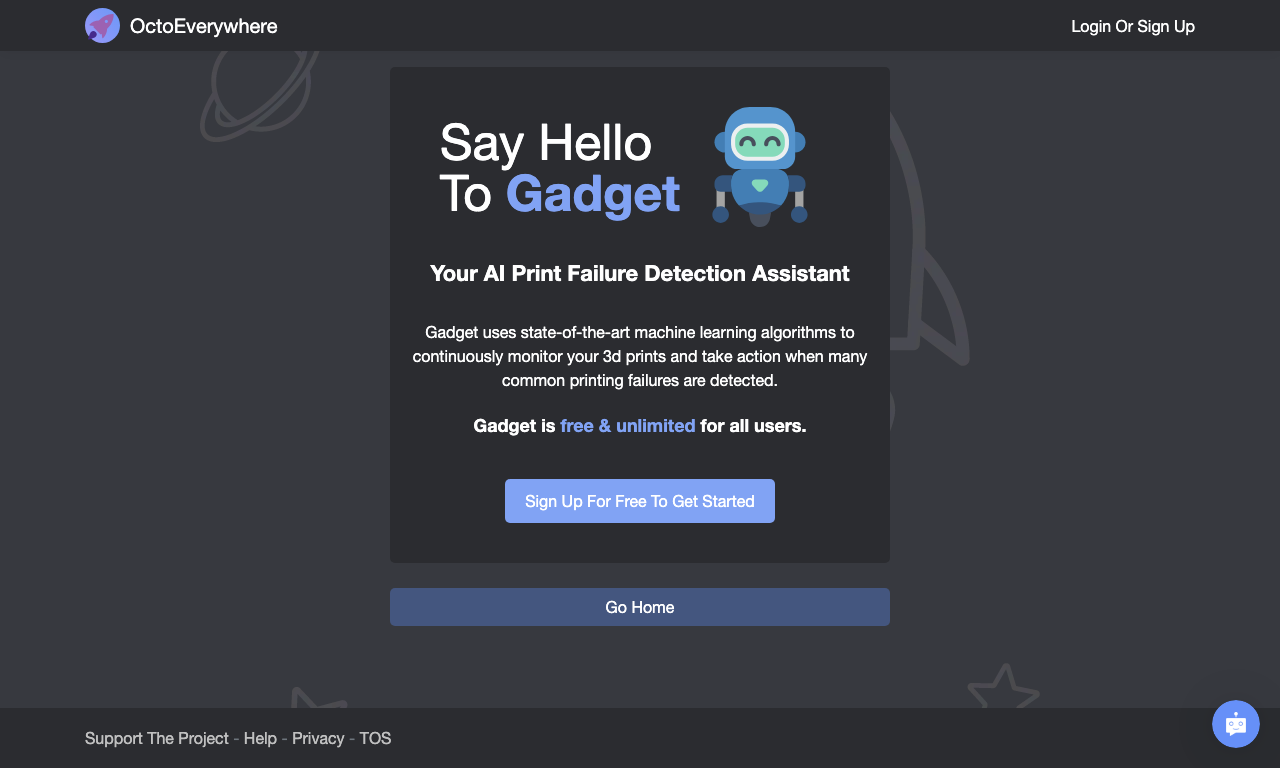This screenshot has width=1280, height=768.
Task: Open the Support The Project link
Action: click(x=157, y=738)
